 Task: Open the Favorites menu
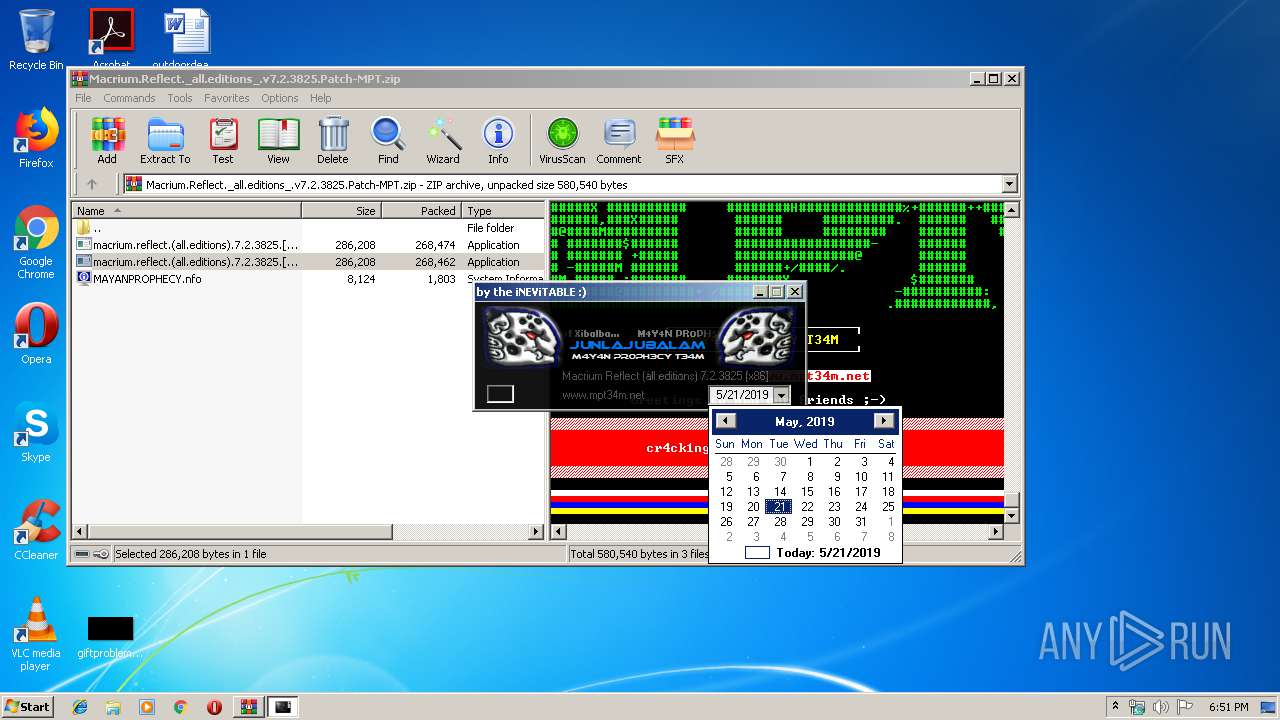pyautogui.click(x=227, y=98)
